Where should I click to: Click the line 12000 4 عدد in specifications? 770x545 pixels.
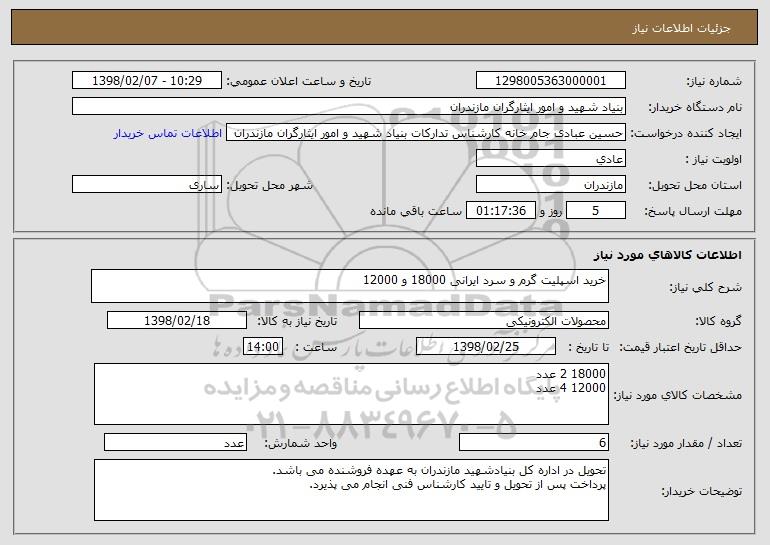coord(571,388)
